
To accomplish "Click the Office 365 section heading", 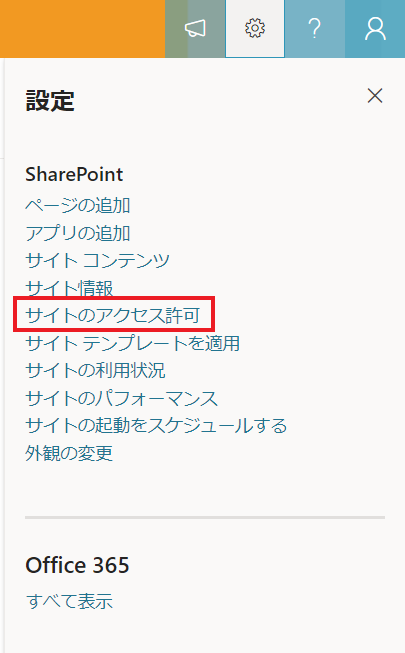I will click(78, 565).
